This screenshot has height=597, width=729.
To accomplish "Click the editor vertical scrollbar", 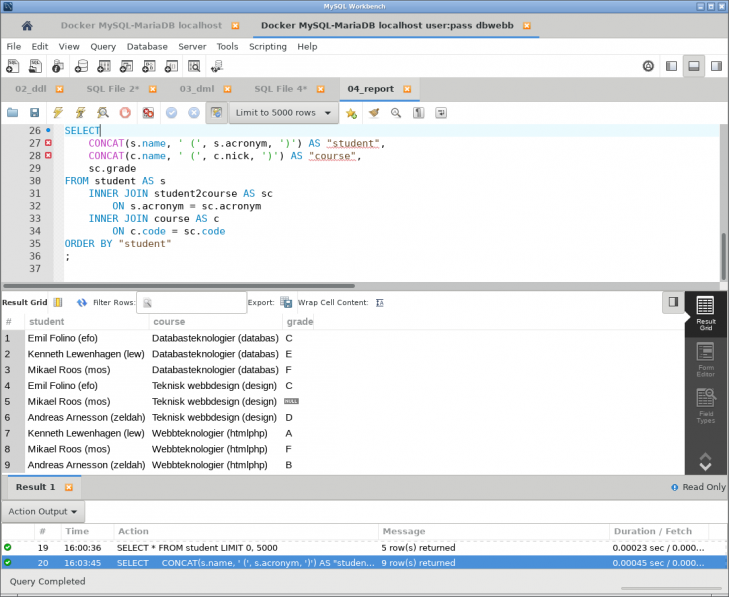I will coord(724,256).
